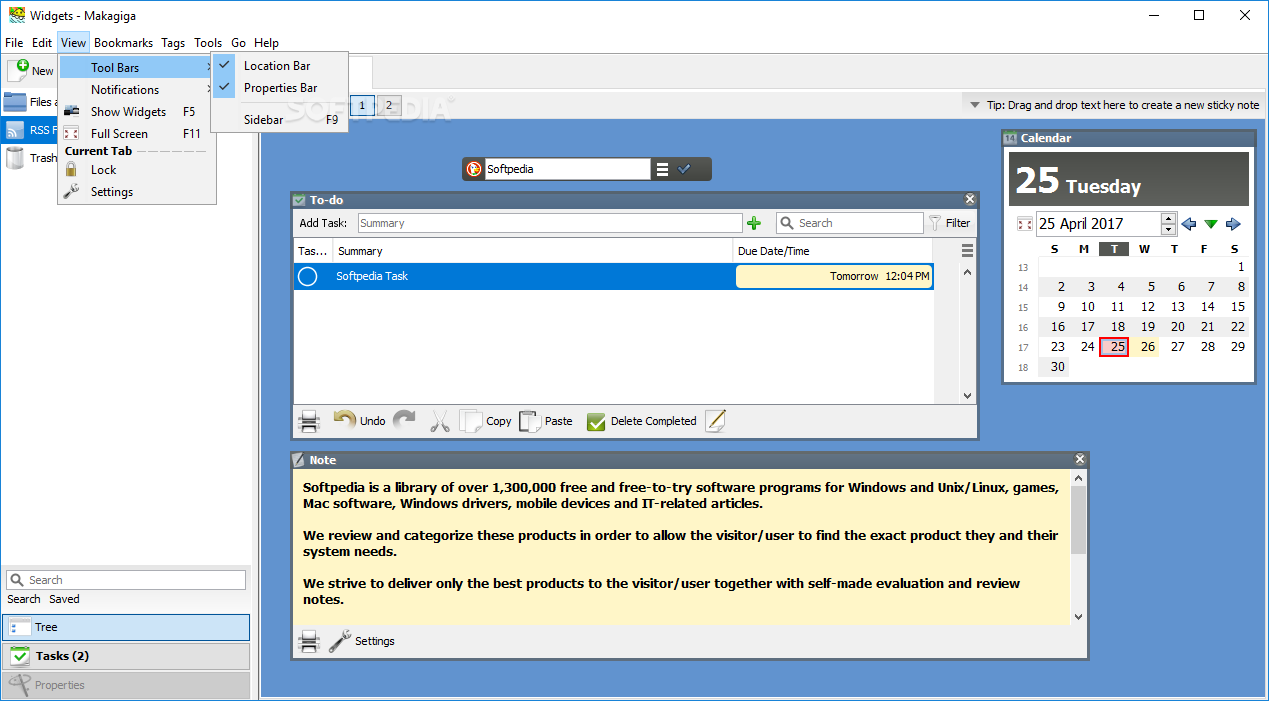This screenshot has width=1269, height=701.
Task: Toggle Sidebar menu option
Action: pyautogui.click(x=279, y=120)
